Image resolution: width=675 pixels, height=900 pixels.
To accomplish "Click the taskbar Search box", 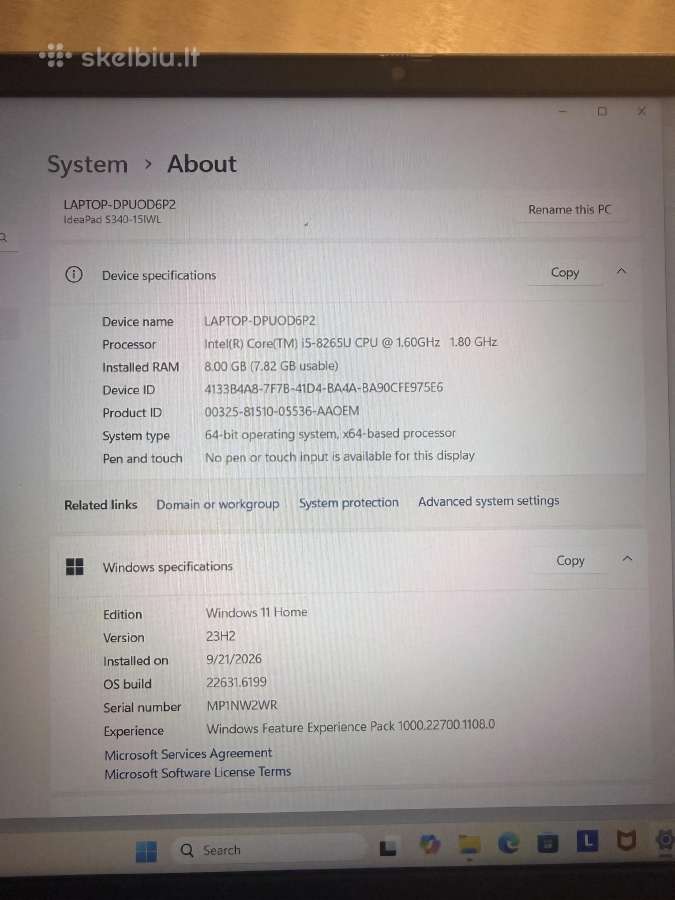I will point(270,849).
